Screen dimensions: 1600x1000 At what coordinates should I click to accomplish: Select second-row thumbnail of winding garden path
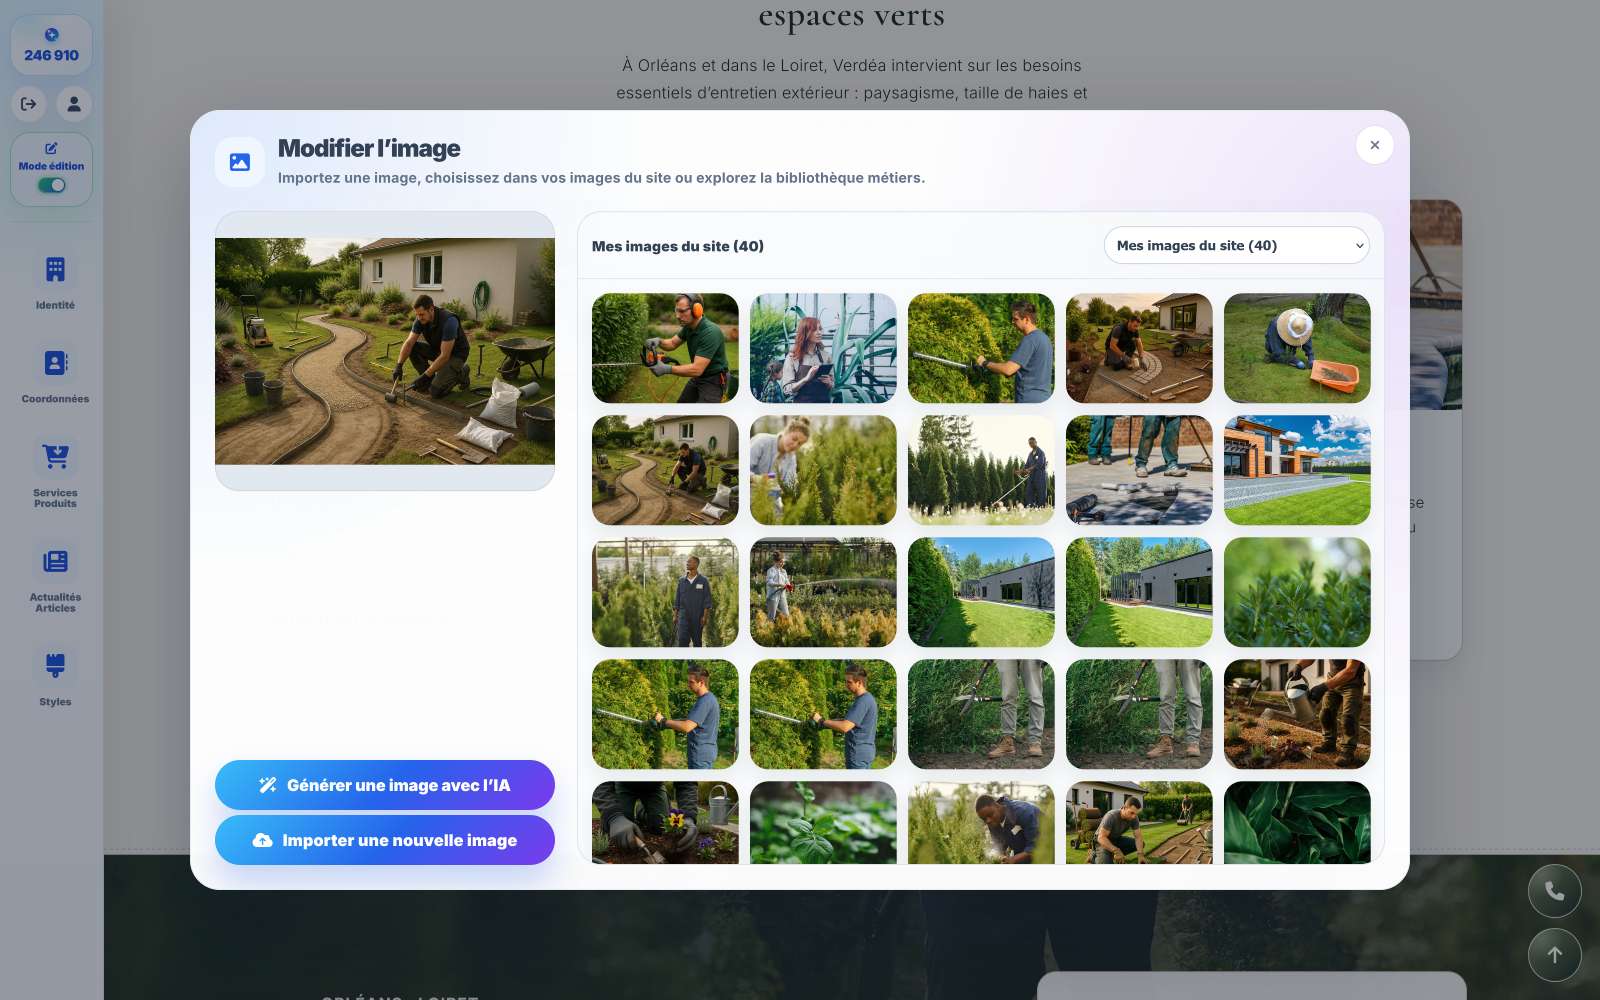click(x=665, y=470)
